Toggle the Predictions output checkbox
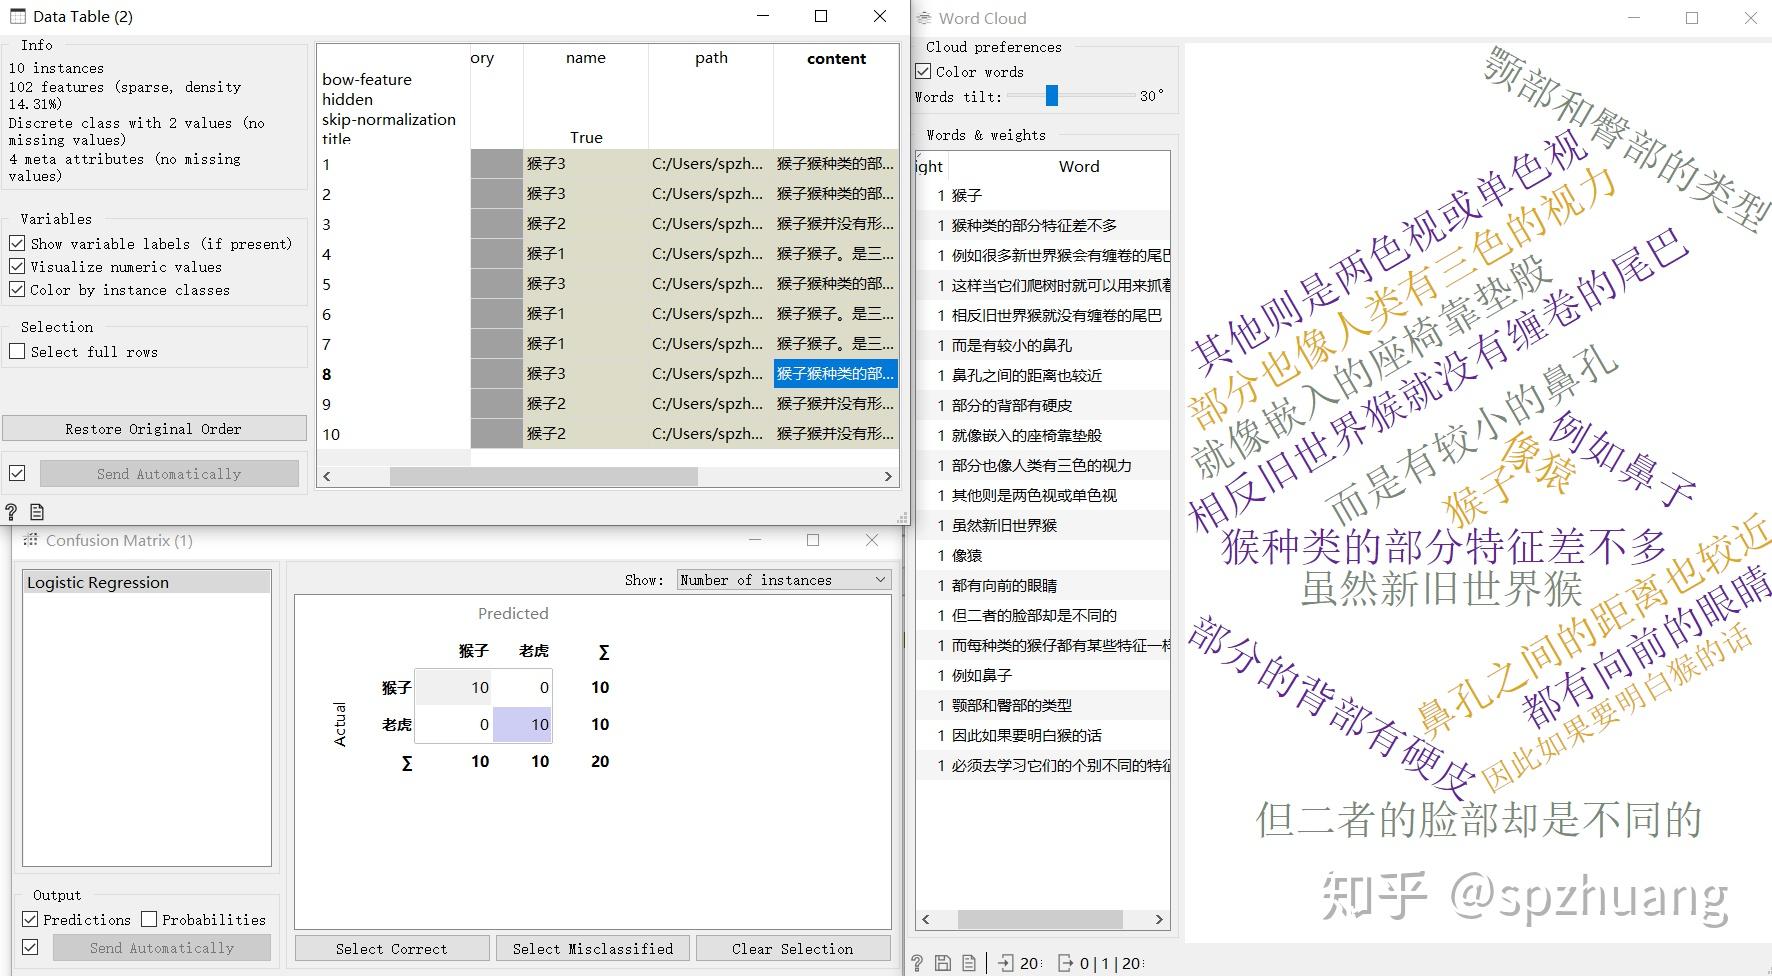 point(30,919)
